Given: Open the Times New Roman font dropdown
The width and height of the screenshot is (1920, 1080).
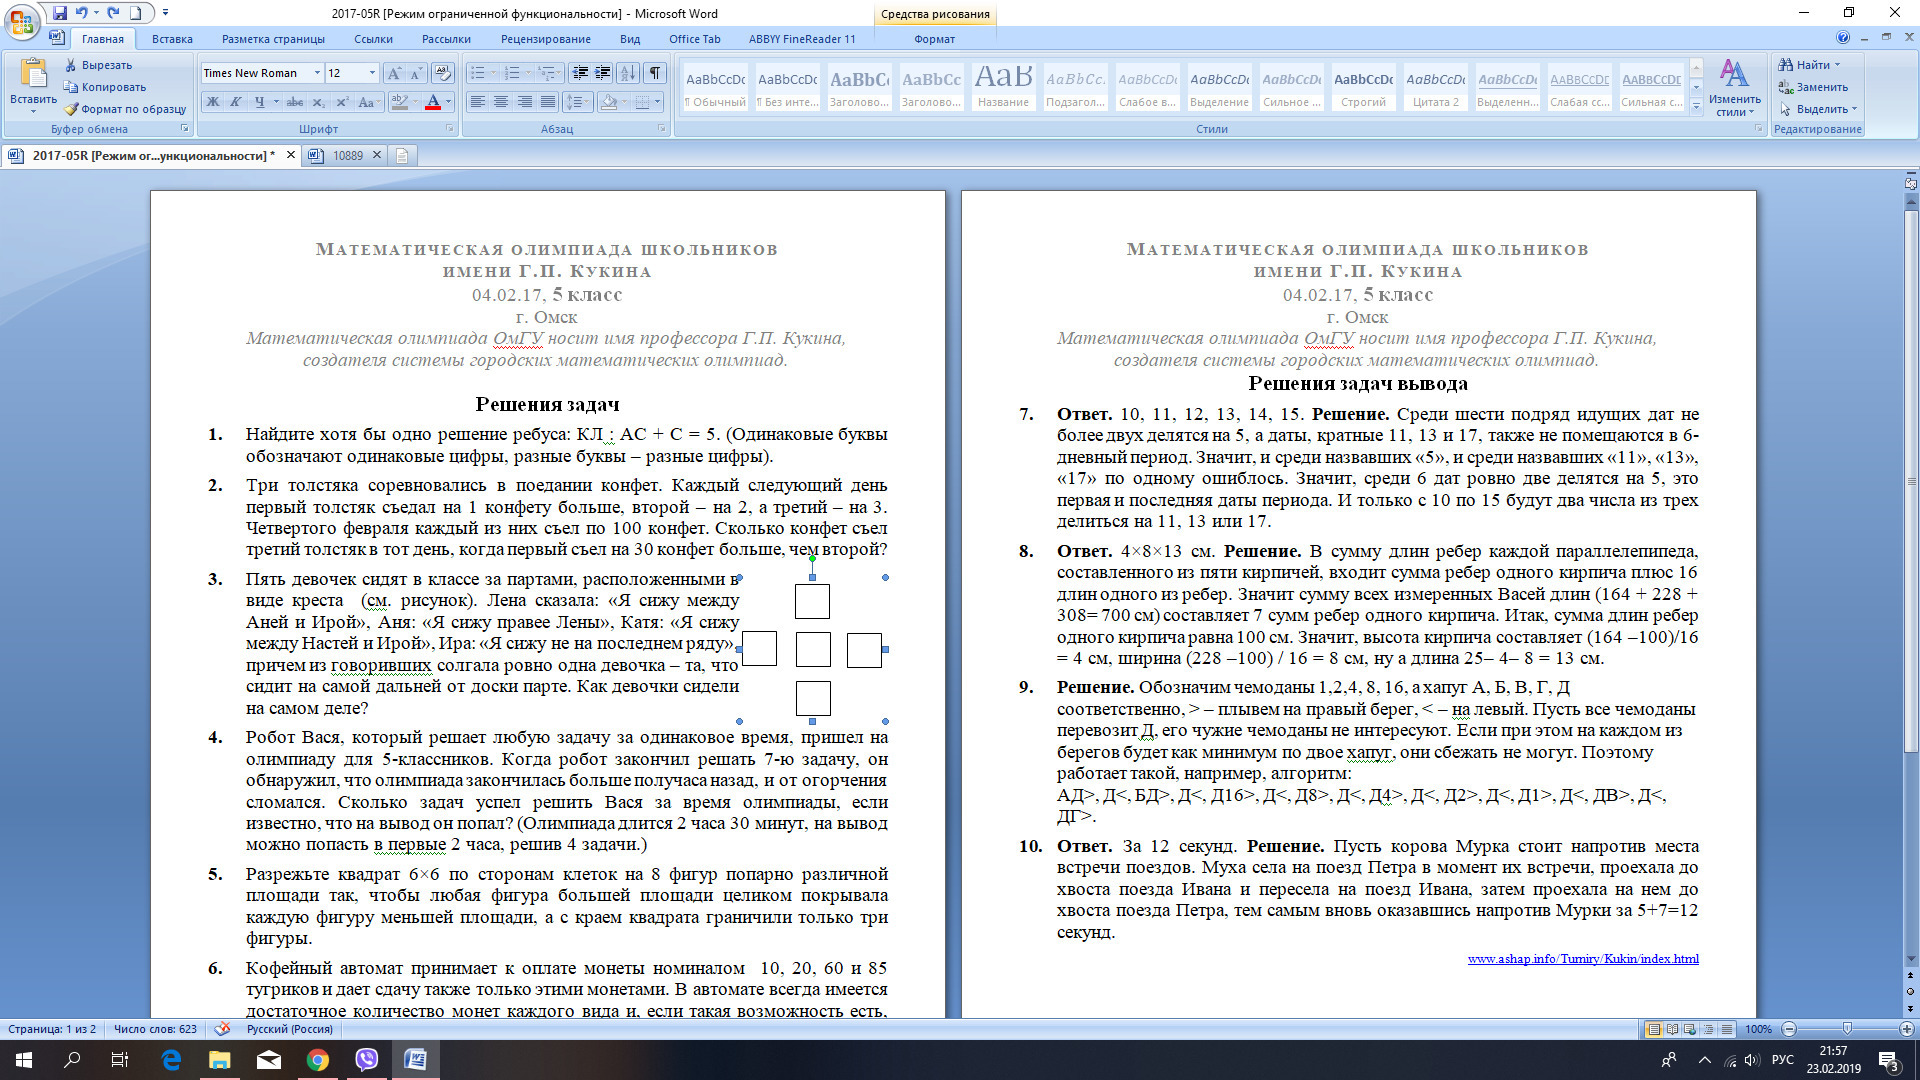Looking at the screenshot, I should tap(317, 73).
